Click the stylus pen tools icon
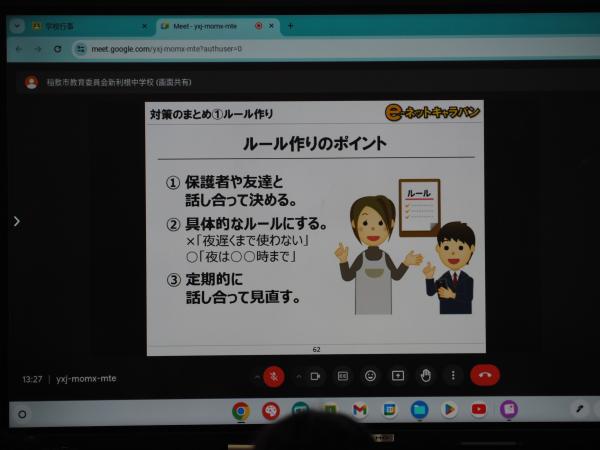The width and height of the screenshot is (600, 450). click(x=580, y=409)
